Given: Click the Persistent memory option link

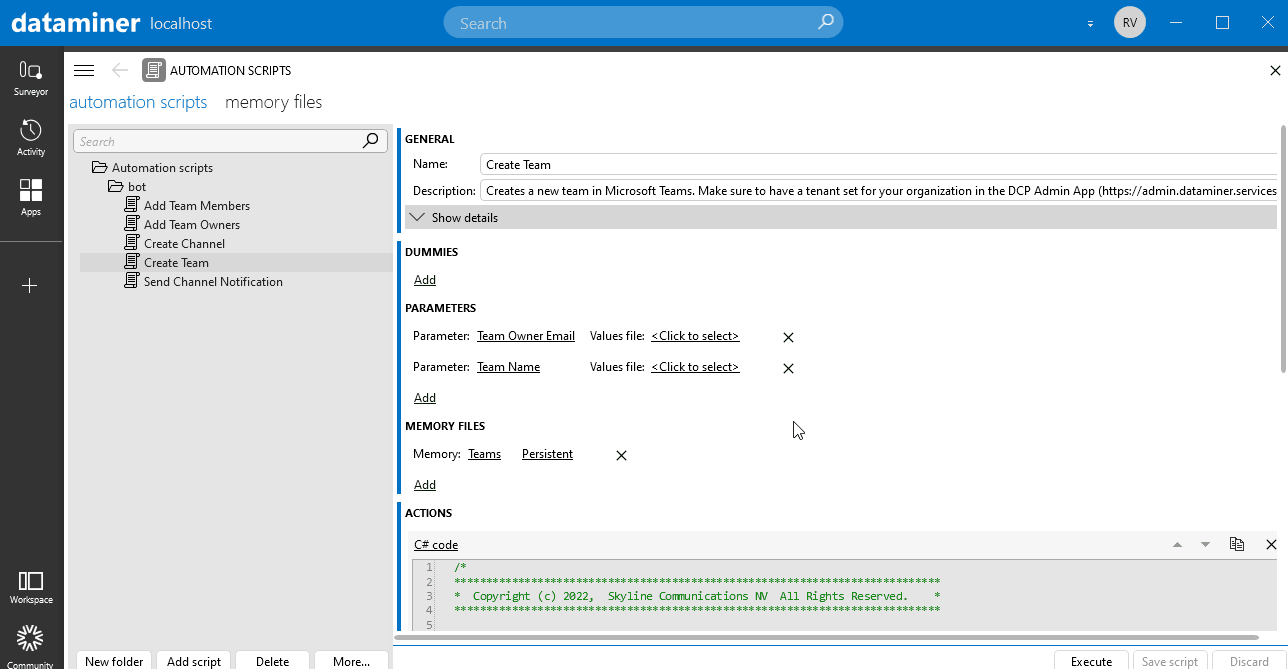Looking at the screenshot, I should click(x=547, y=454).
